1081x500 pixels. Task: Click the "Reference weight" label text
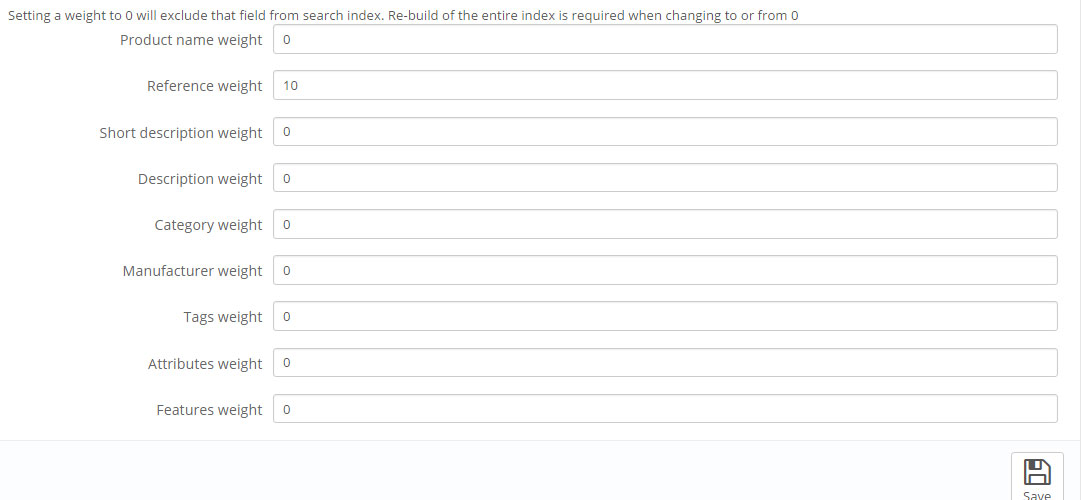click(204, 86)
